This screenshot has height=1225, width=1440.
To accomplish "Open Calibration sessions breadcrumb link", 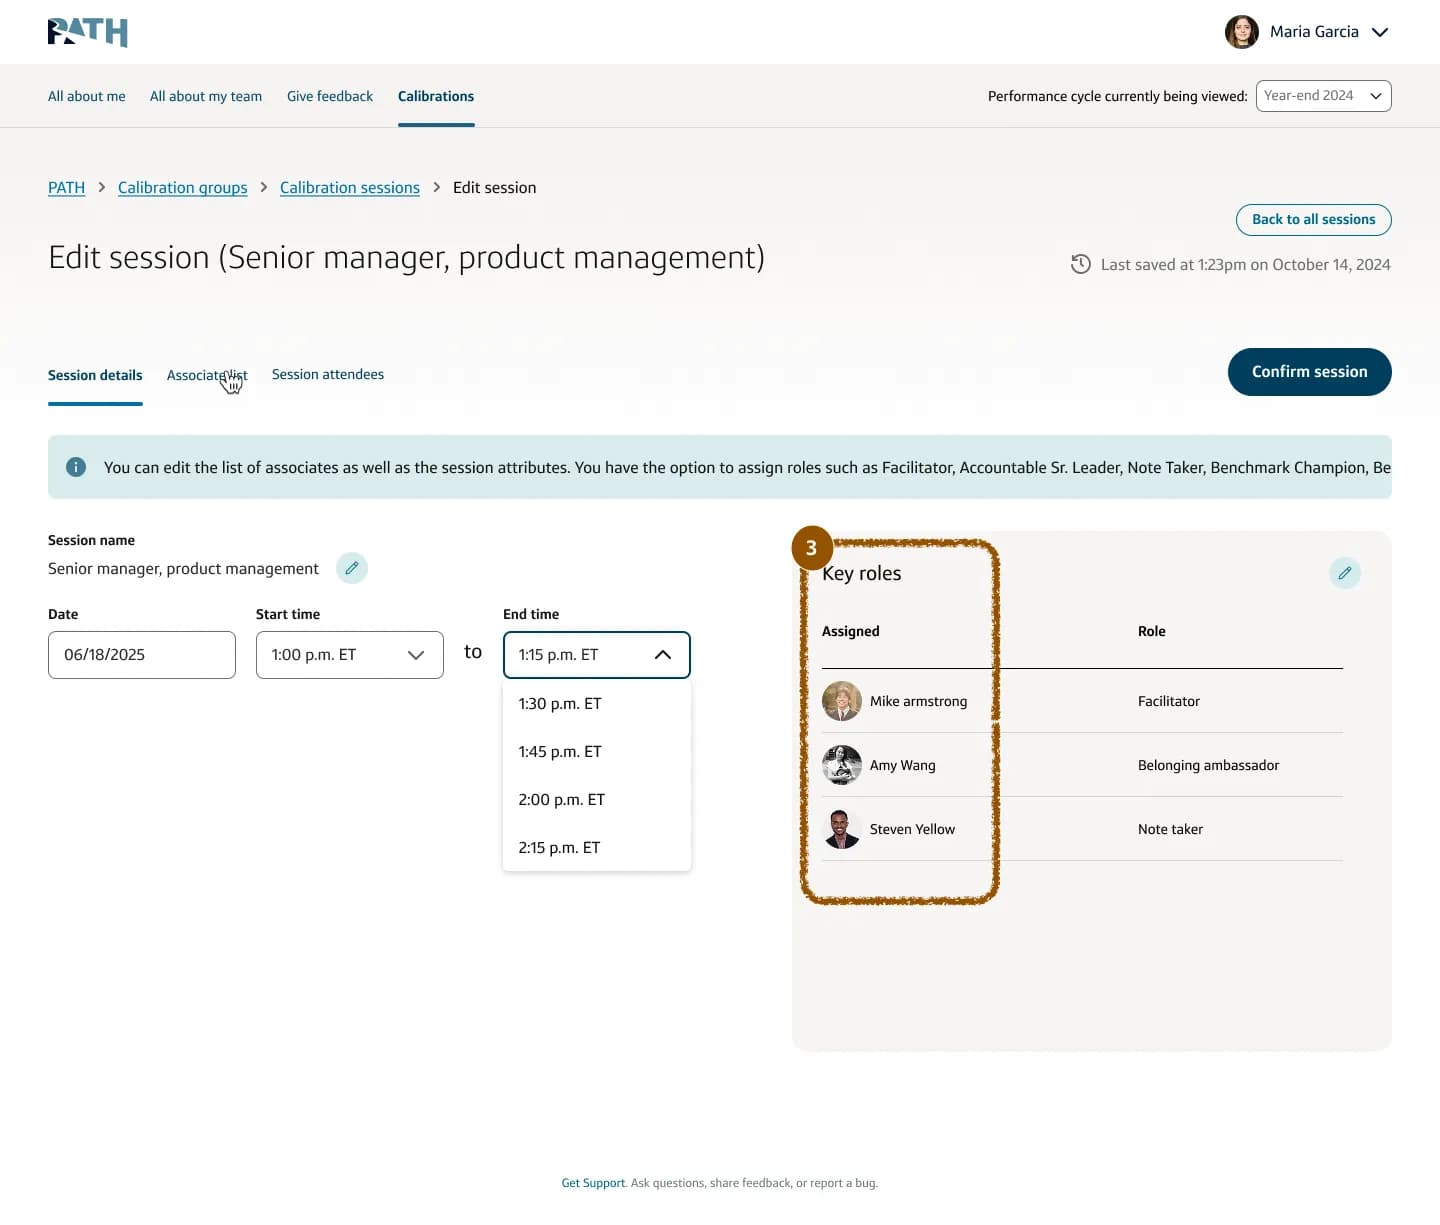I will point(350,188).
